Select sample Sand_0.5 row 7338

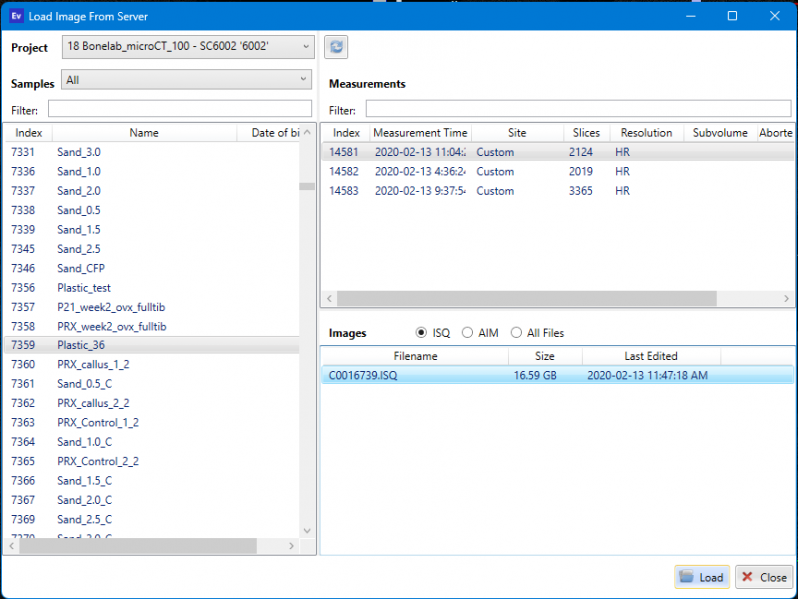[x=152, y=210]
